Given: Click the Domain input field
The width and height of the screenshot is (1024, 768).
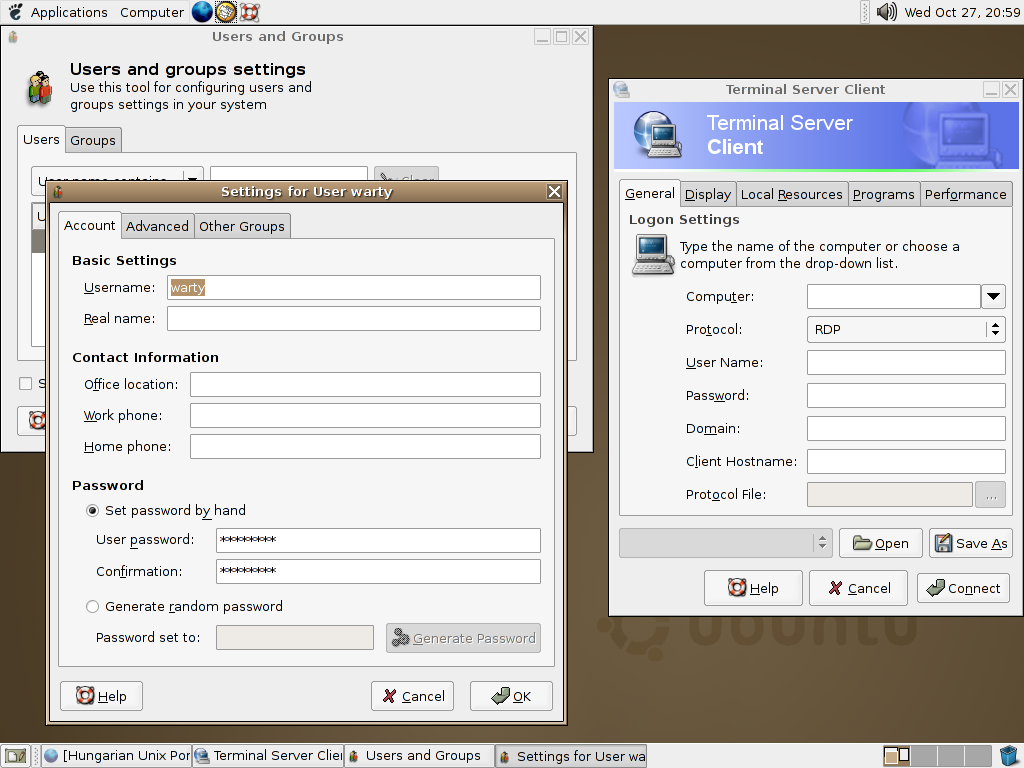Looking at the screenshot, I should pyautogui.click(x=906, y=428).
